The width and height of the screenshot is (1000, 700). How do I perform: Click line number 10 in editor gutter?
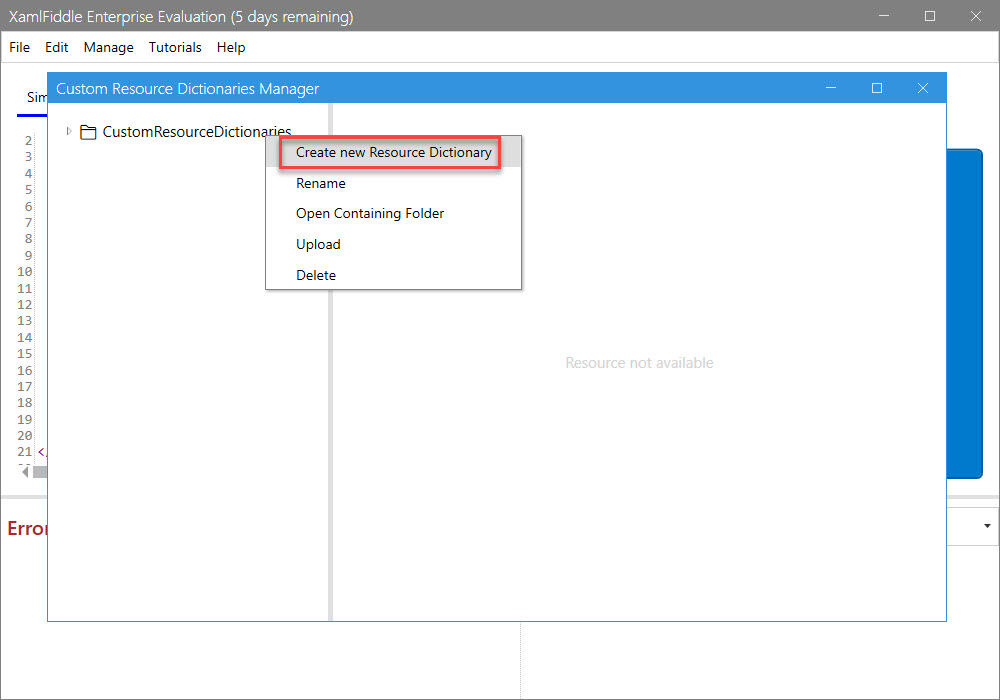click(x=24, y=272)
